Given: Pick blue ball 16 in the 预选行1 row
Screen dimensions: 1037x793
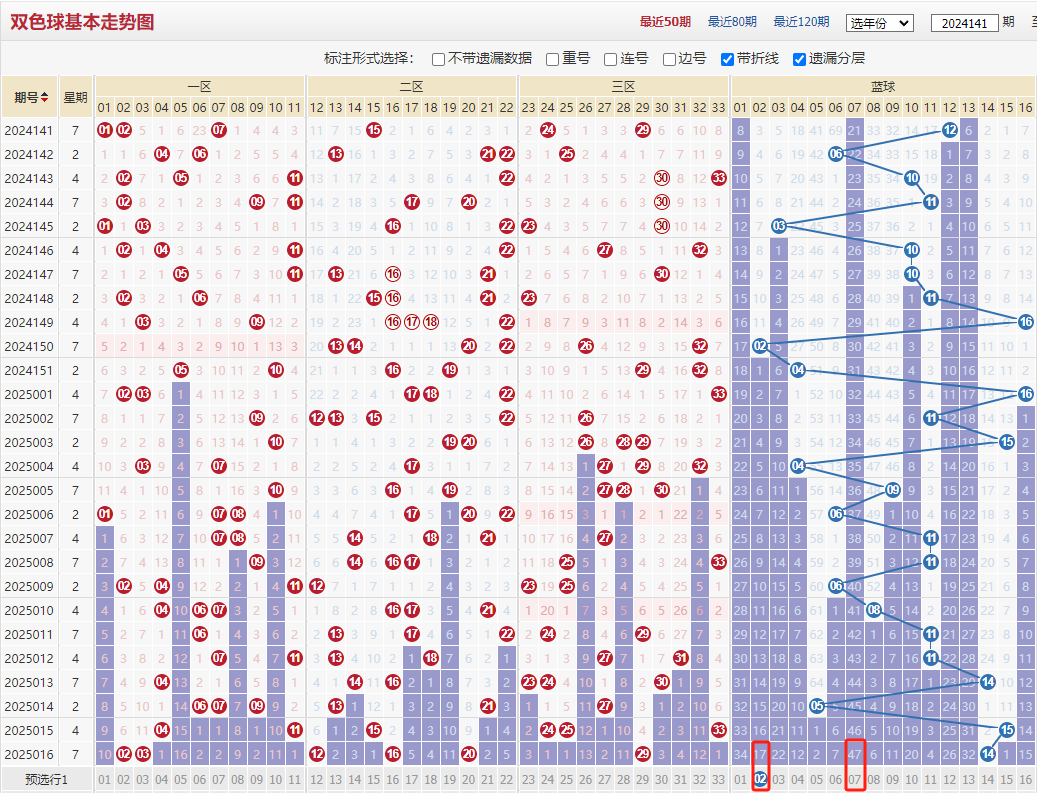Looking at the screenshot, I should pos(1025,779).
